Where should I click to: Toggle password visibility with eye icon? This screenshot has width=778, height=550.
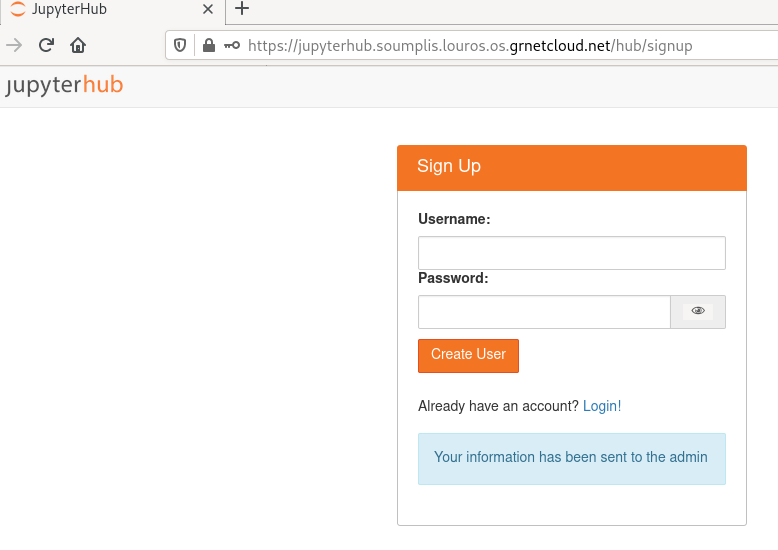(x=698, y=311)
